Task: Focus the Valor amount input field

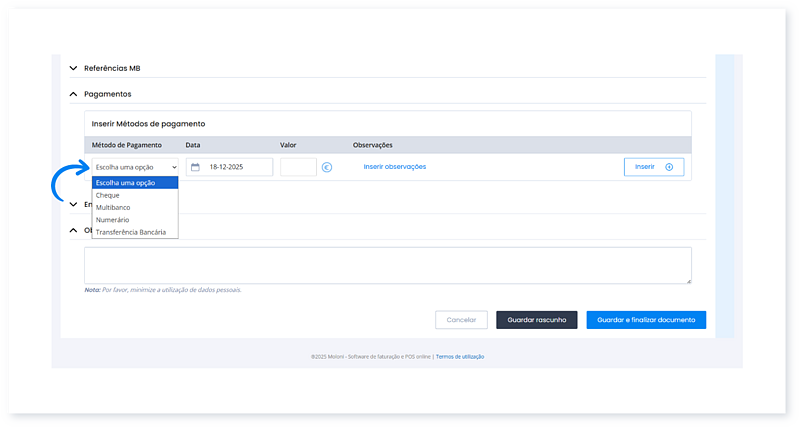Action: (x=298, y=167)
